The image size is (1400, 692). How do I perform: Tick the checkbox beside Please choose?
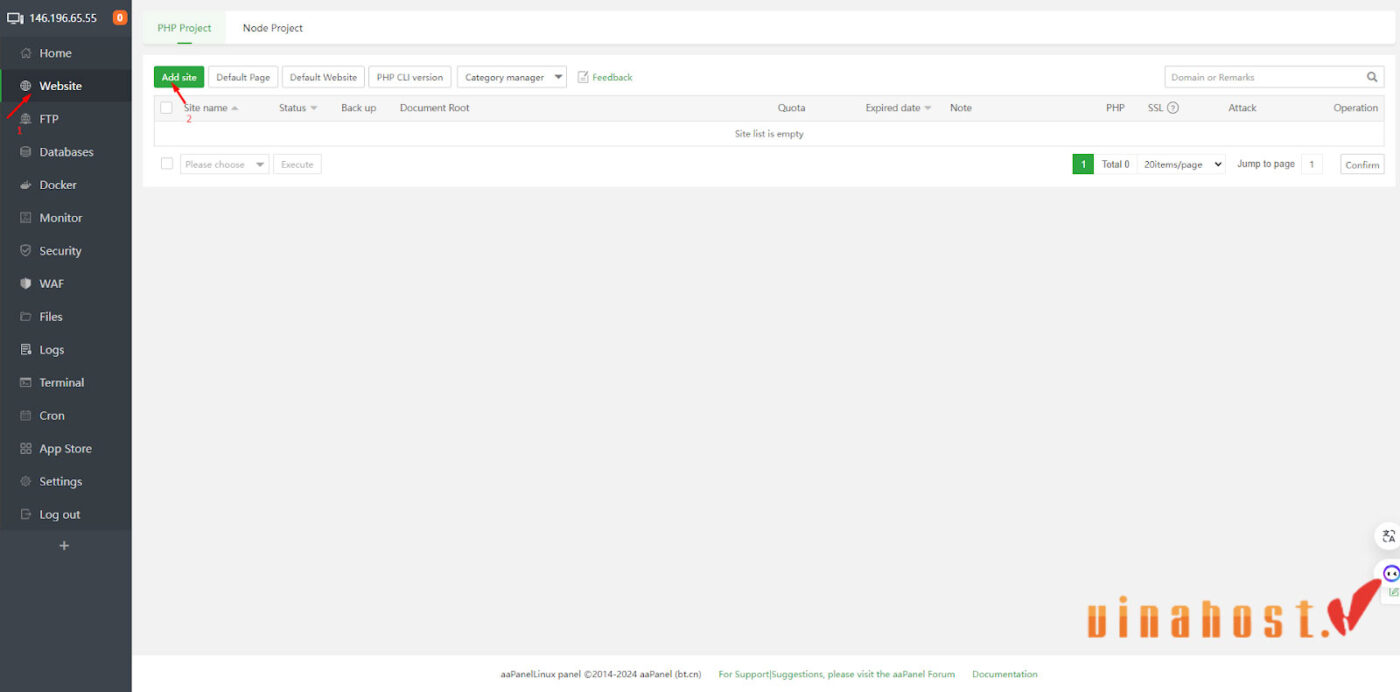(x=167, y=164)
